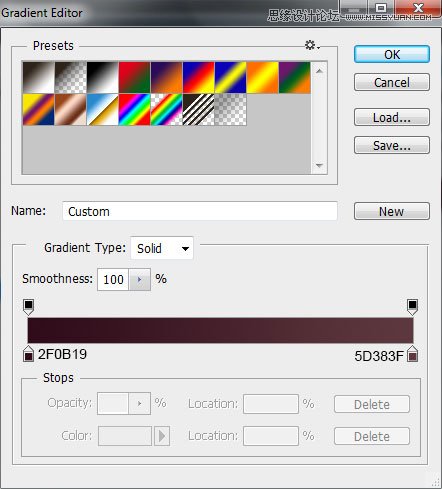Select the left color stop 2F0B19
The width and height of the screenshot is (442, 489).
pyautogui.click(x=29, y=354)
